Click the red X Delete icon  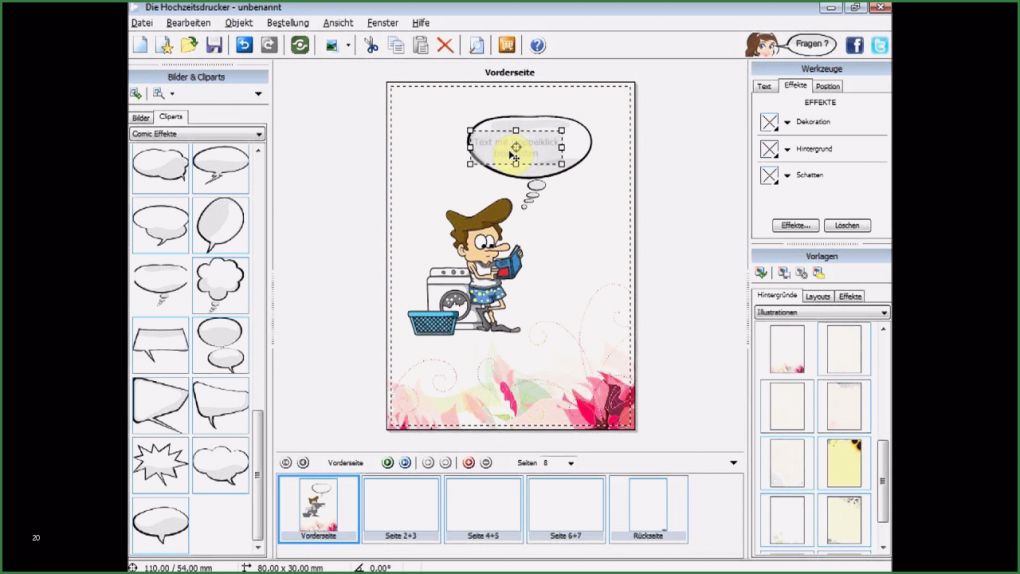[x=445, y=45]
